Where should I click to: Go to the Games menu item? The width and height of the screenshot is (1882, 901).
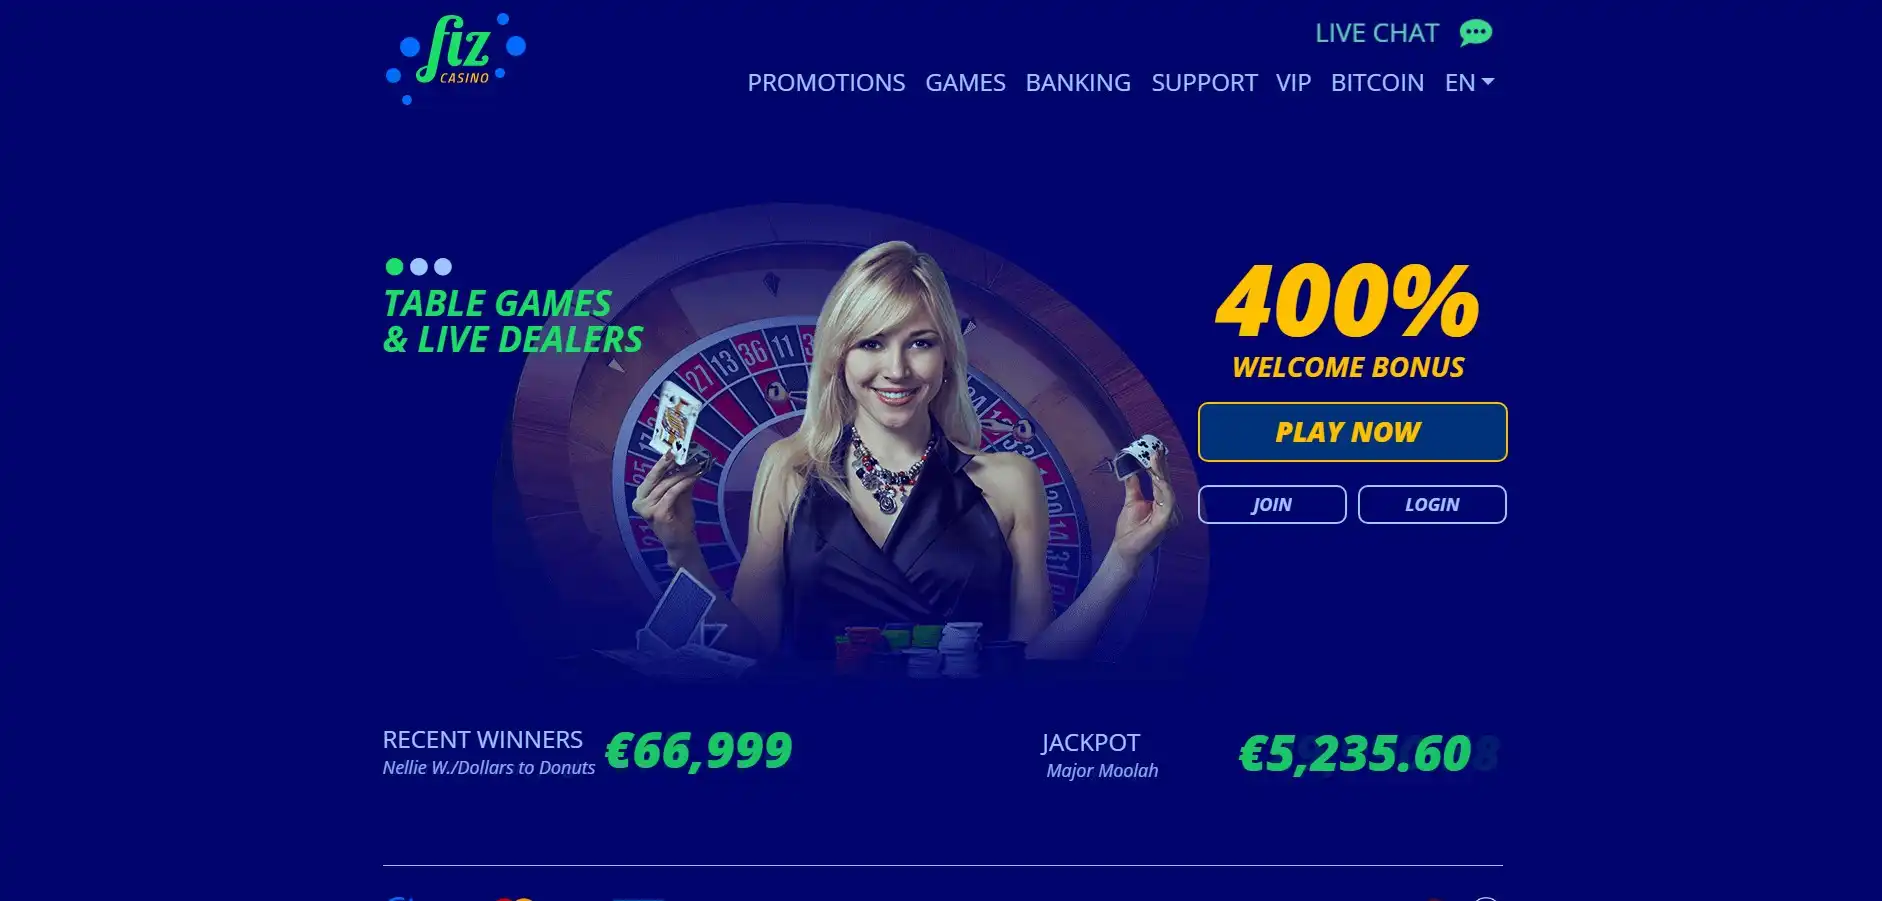click(x=965, y=83)
